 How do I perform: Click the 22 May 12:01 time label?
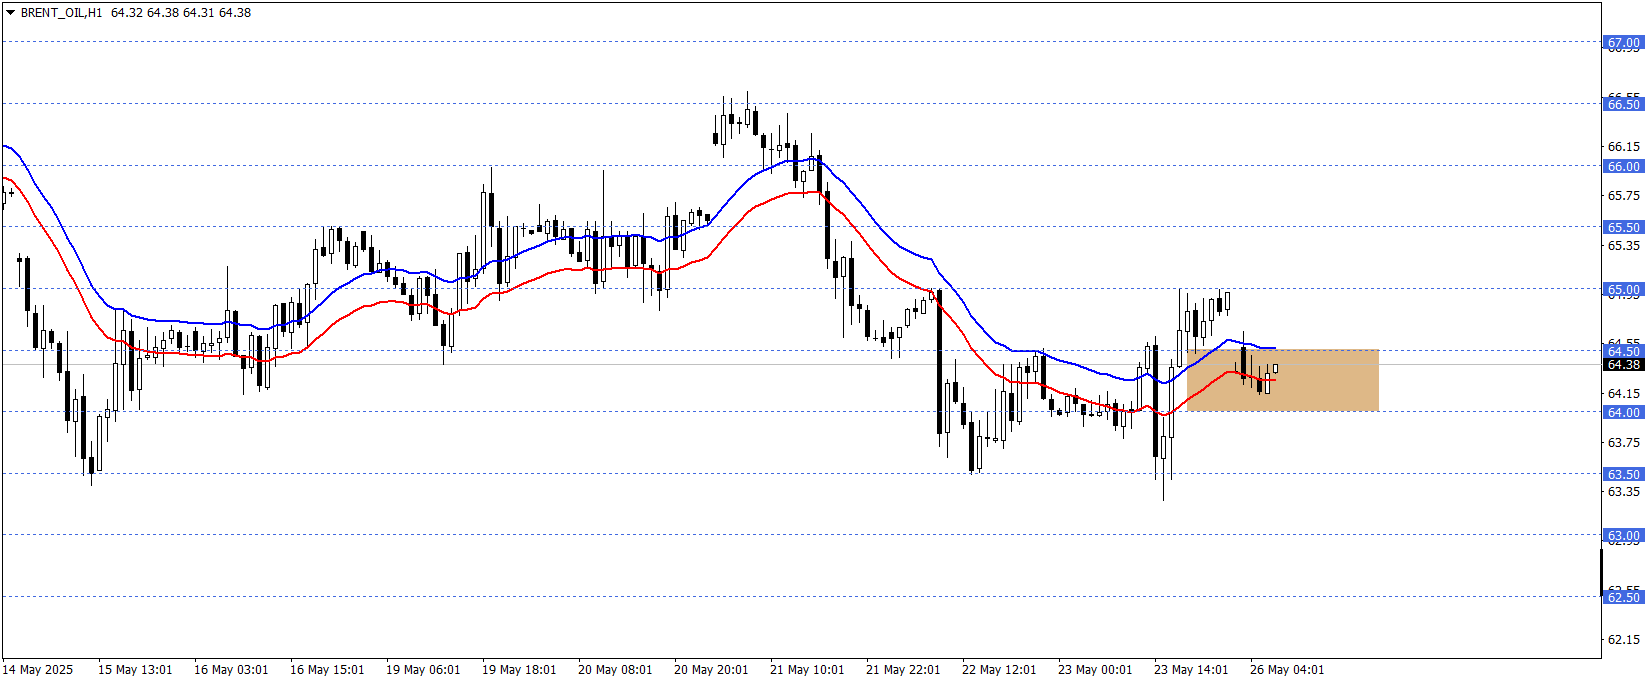click(999, 670)
